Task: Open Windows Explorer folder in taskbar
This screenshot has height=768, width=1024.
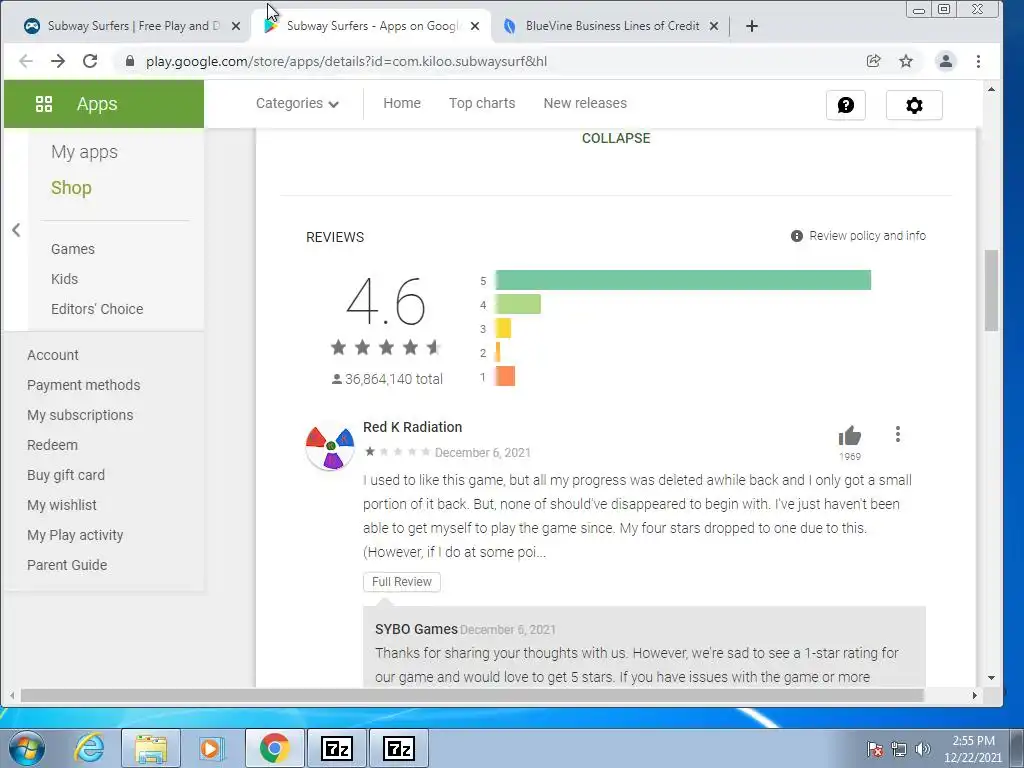Action: pyautogui.click(x=151, y=748)
